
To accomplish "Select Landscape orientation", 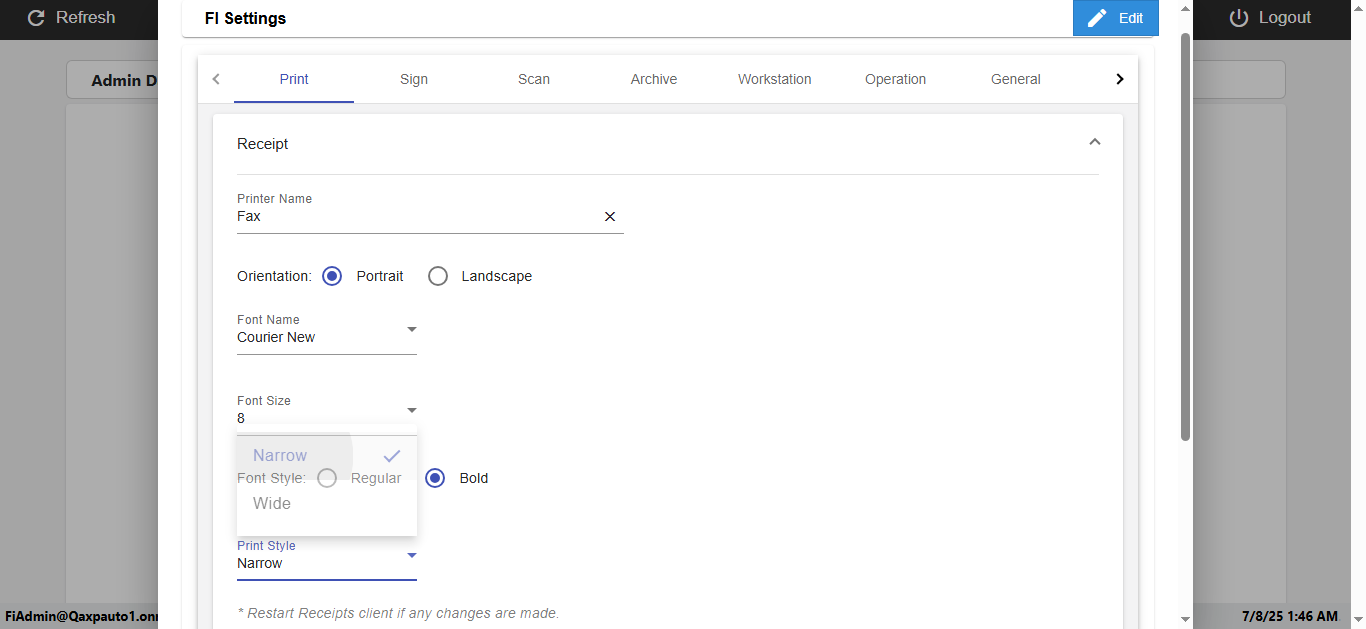I will pos(438,276).
